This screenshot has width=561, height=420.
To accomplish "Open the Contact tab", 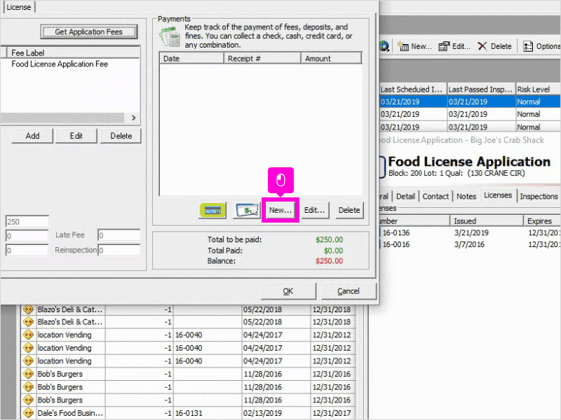I will pyautogui.click(x=435, y=196).
